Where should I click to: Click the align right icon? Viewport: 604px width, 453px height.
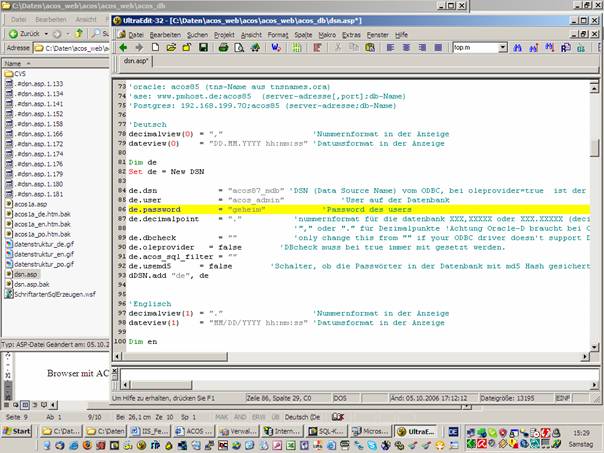(422, 48)
